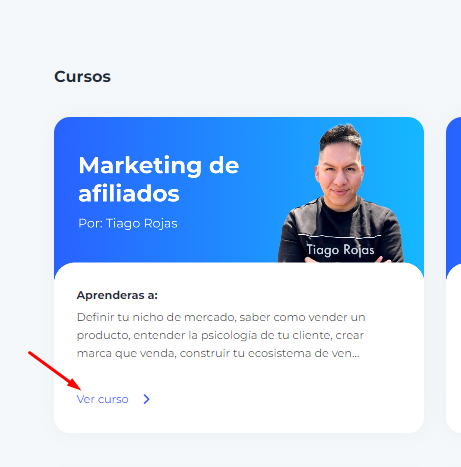Click the white body of the next course card
The image size is (461, 467).
[x=454, y=350]
